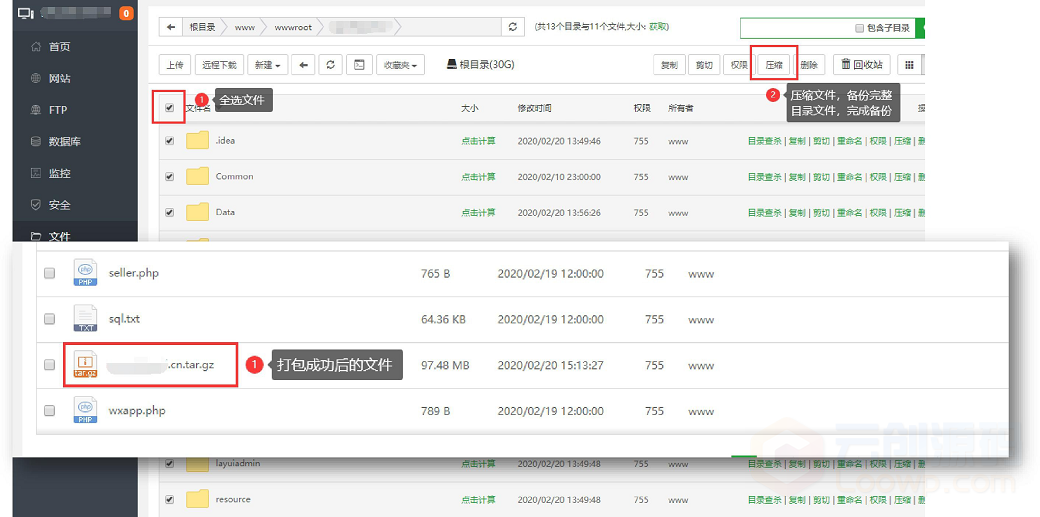Refresh the path with the path-bar reload icon
Viewport: 1040px width, 517px height.
click(512, 27)
